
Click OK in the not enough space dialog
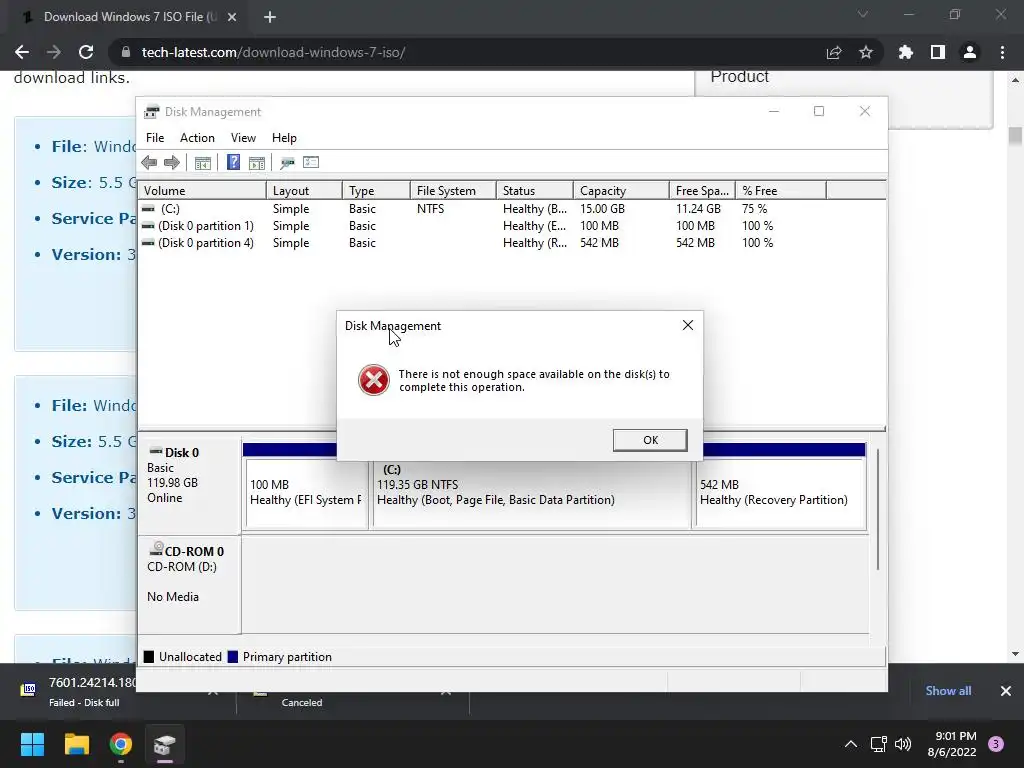pos(650,440)
